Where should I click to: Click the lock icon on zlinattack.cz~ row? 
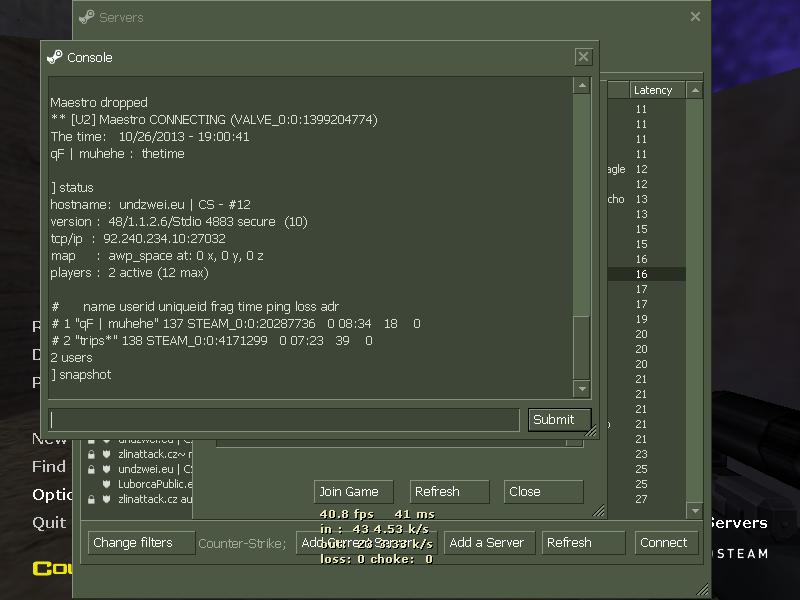pyautogui.click(x=91, y=454)
